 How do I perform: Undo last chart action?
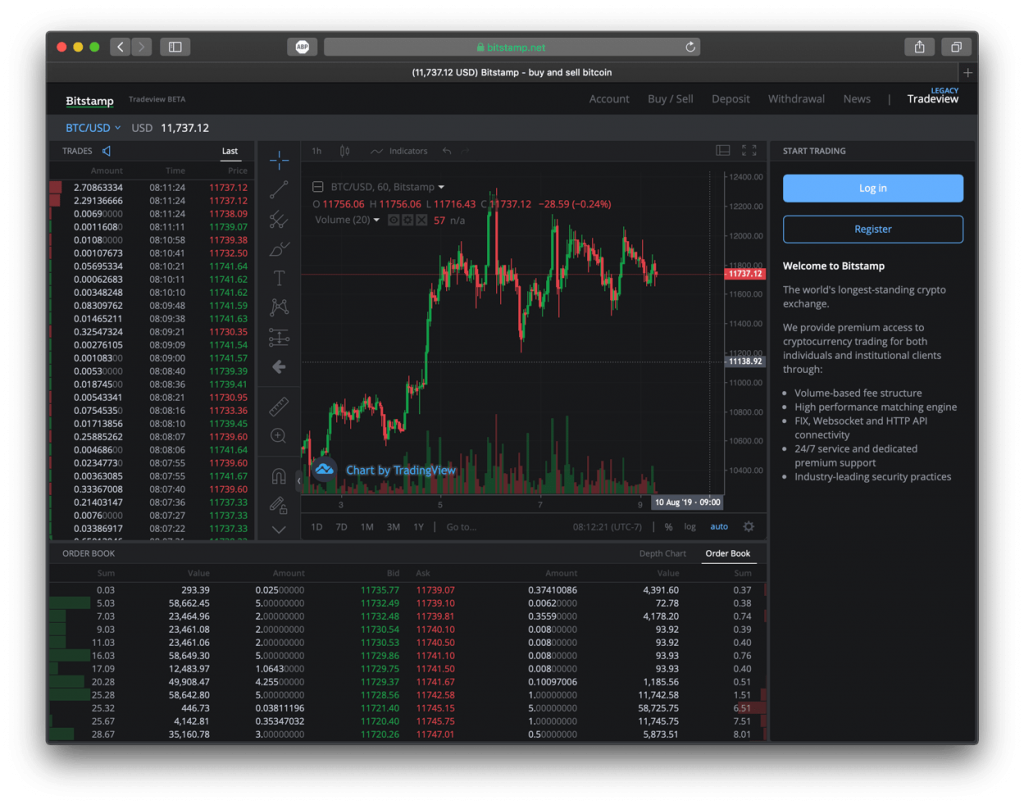(x=447, y=151)
